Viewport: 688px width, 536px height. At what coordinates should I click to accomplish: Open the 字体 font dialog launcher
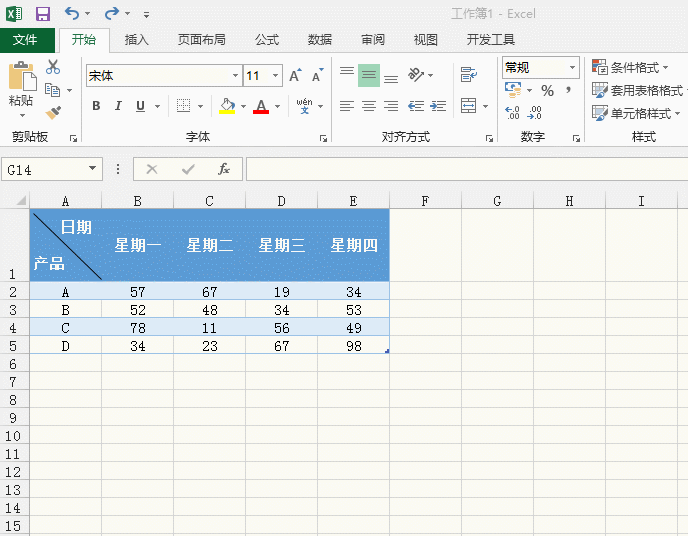323,139
